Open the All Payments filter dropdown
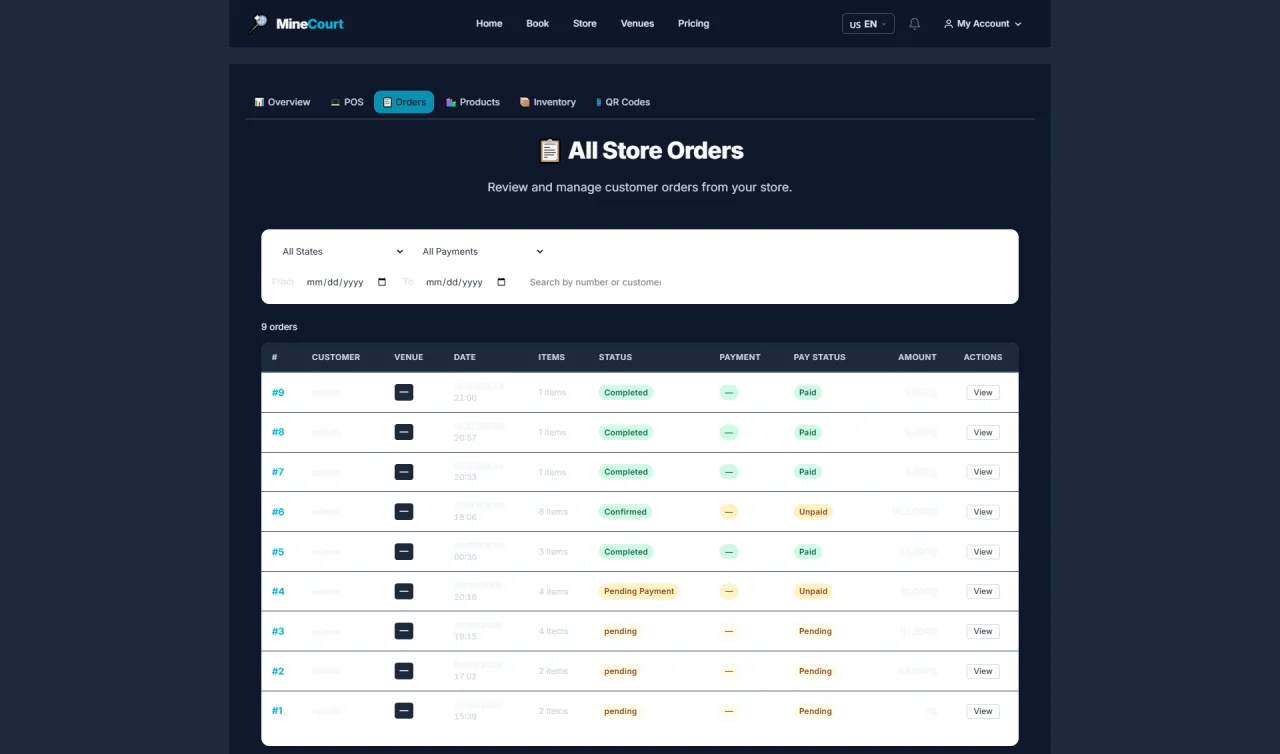1280x754 pixels. [482, 252]
